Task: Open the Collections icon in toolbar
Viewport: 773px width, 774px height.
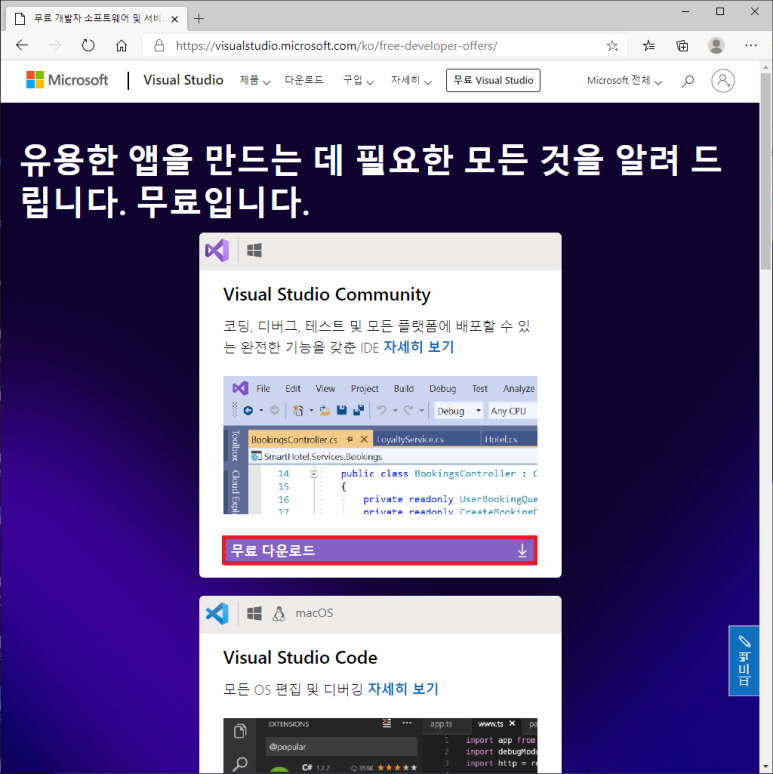Action: point(682,46)
